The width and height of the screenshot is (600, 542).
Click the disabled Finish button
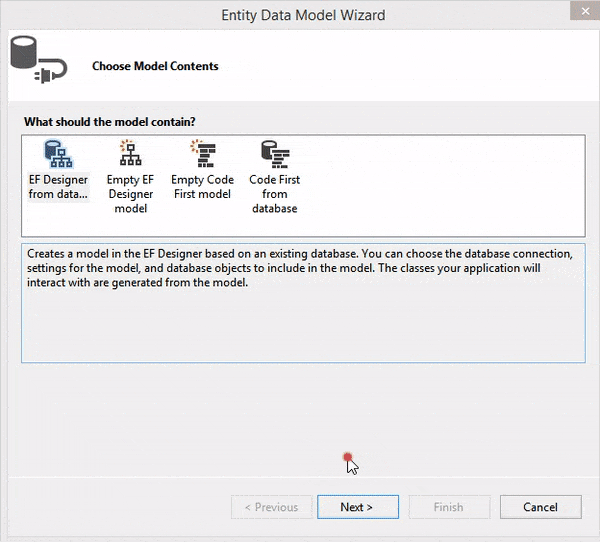[449, 507]
